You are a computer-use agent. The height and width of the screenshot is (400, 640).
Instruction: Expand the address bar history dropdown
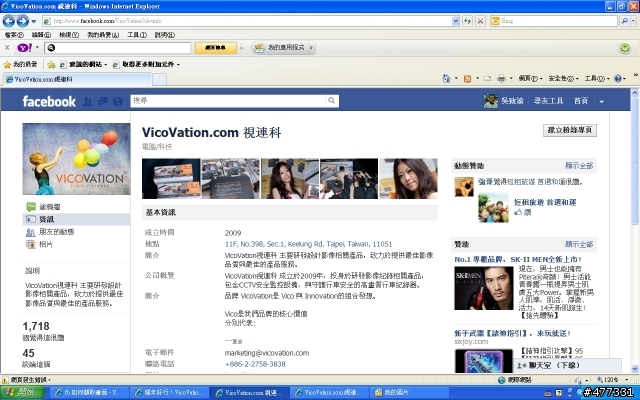click(x=456, y=21)
